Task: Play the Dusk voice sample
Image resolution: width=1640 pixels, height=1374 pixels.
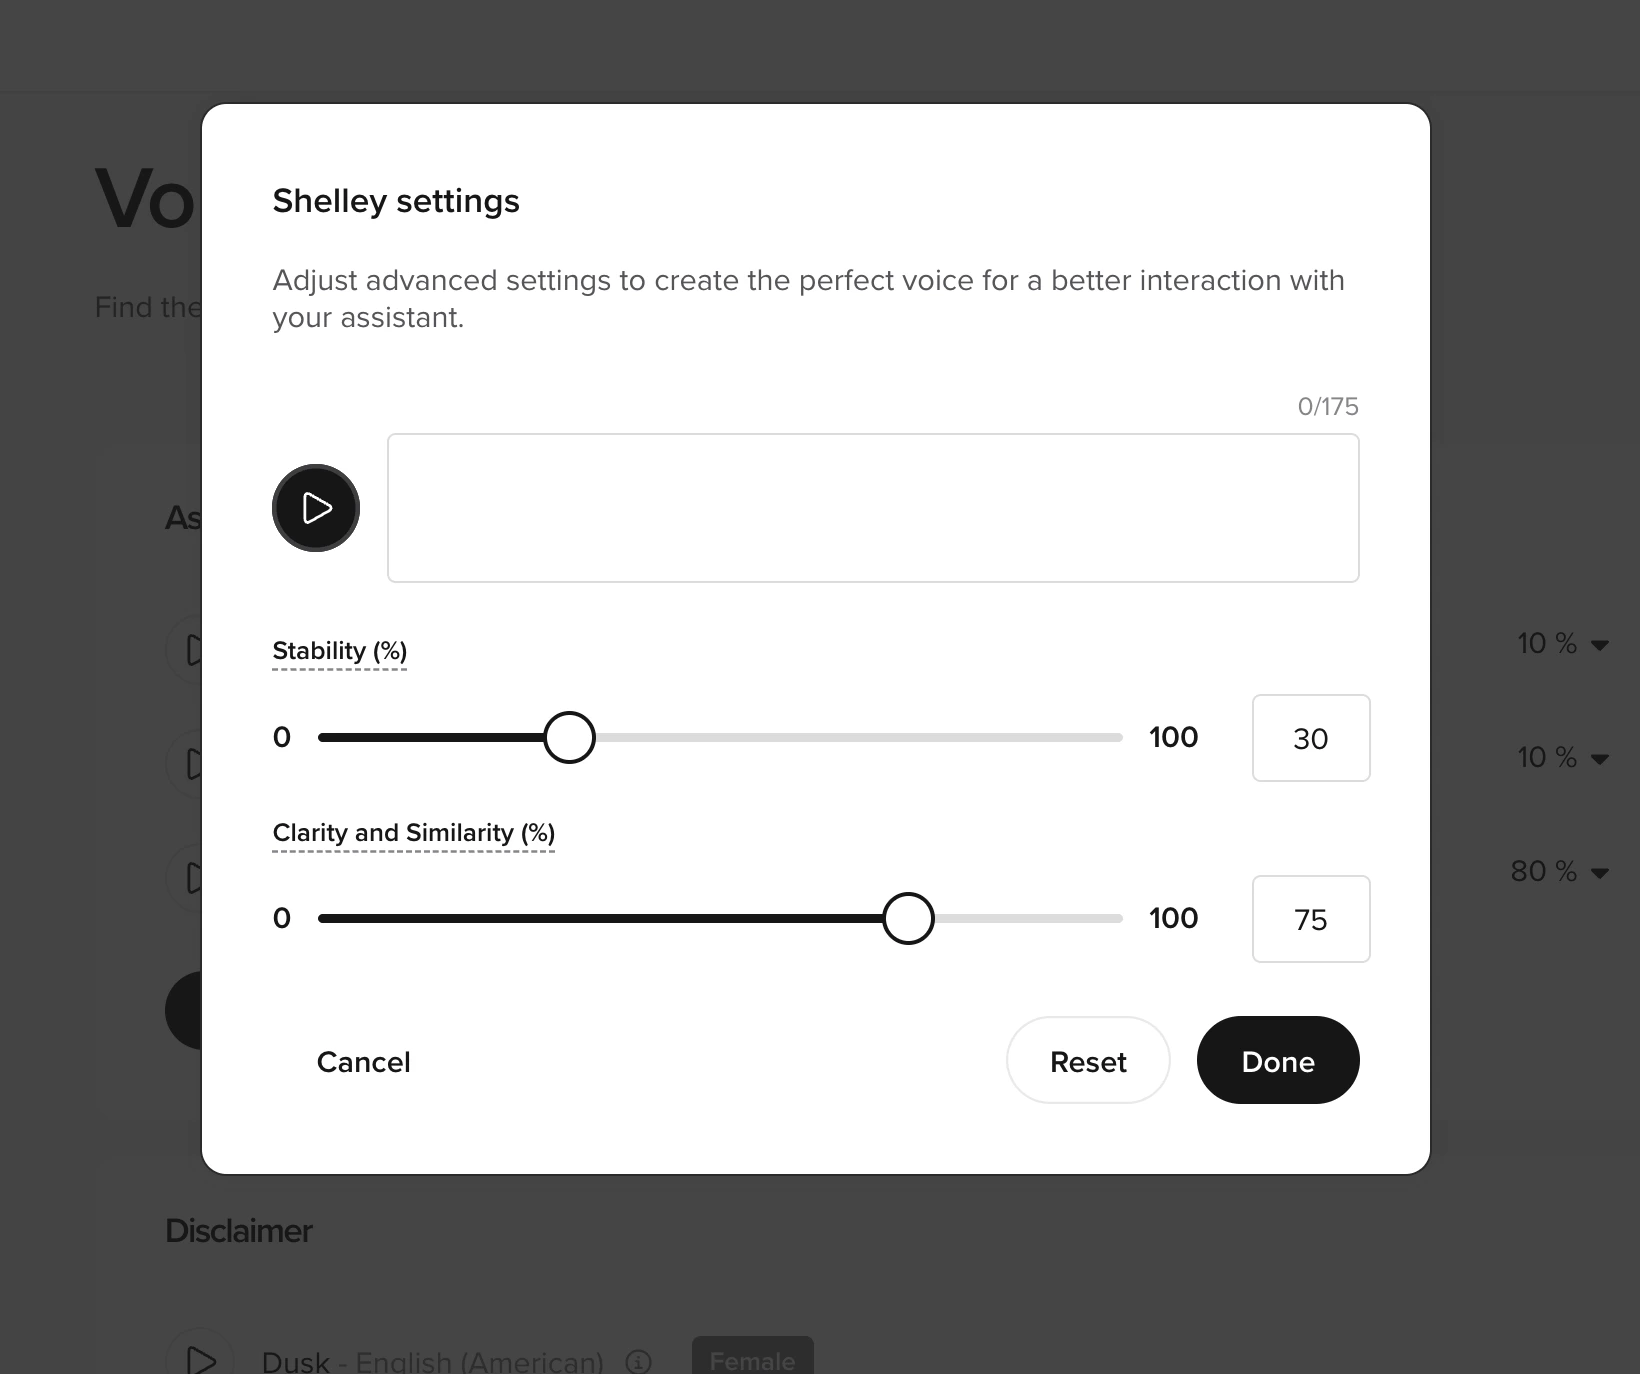Action: (x=201, y=1358)
